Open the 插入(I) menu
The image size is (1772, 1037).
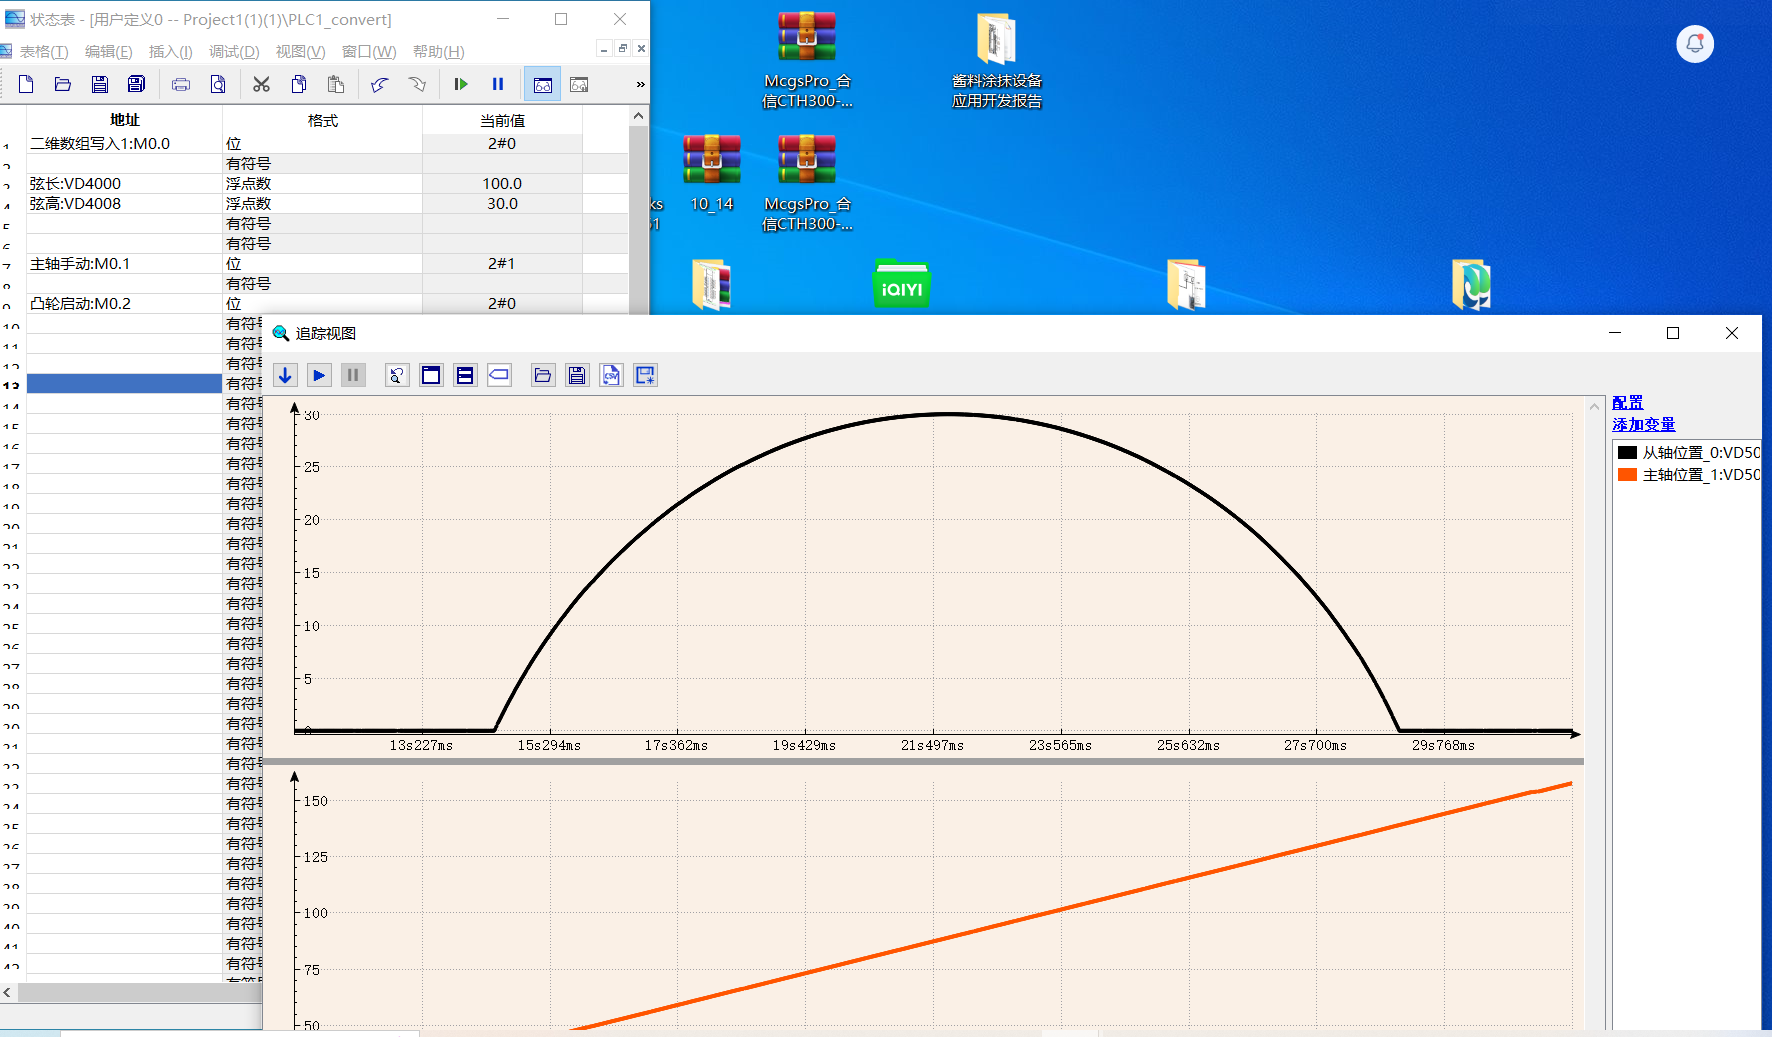(170, 51)
